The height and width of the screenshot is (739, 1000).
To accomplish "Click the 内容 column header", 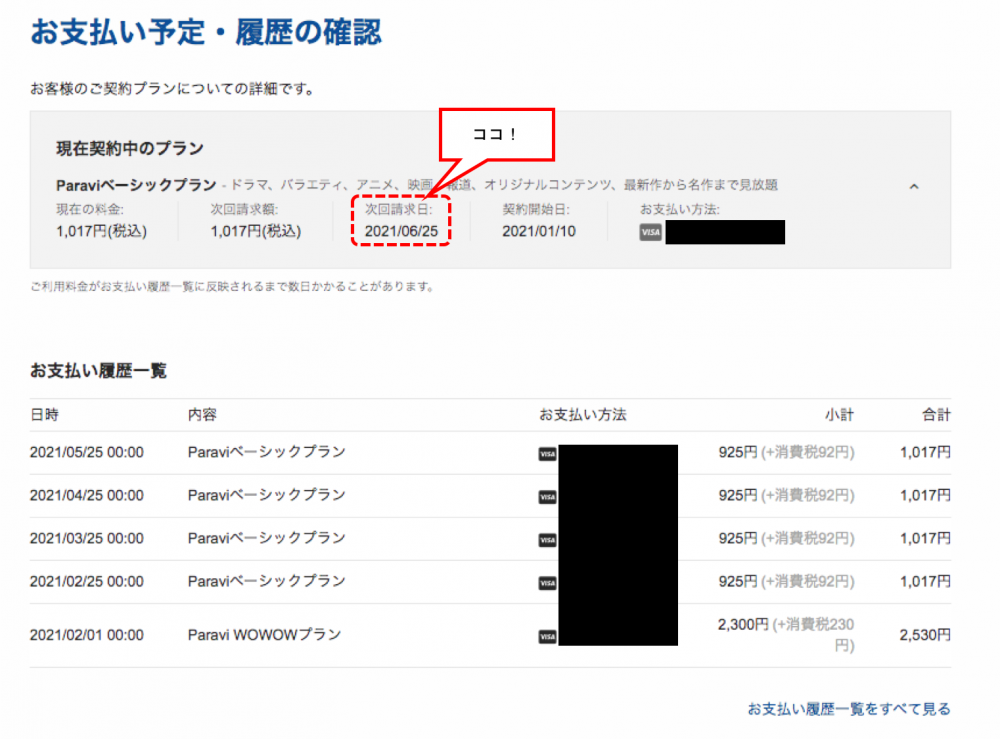I will pos(202,415).
